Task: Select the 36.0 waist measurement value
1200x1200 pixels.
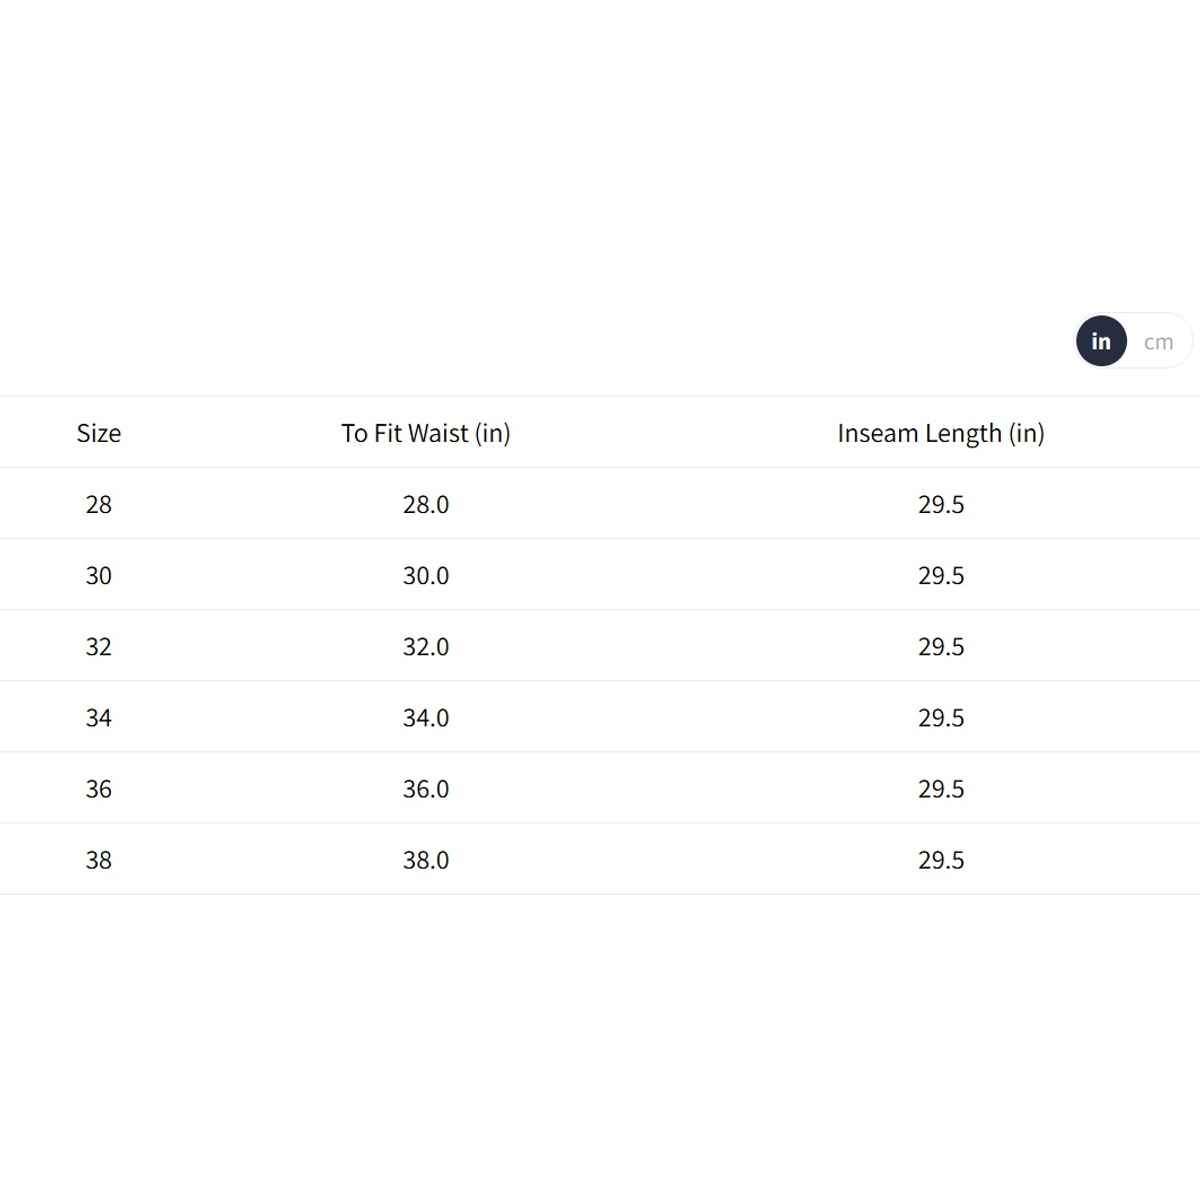Action: [x=425, y=789]
